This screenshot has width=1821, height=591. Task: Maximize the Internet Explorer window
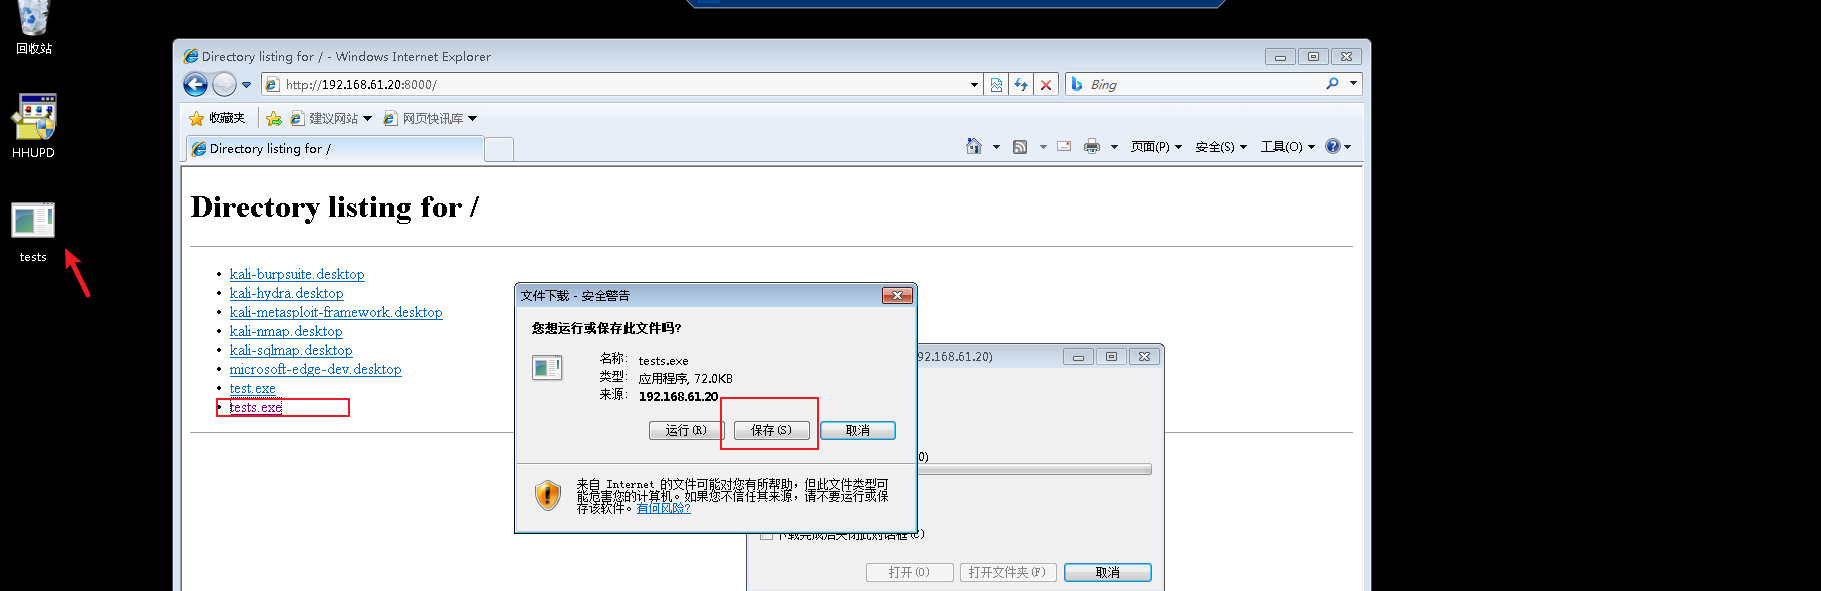(1313, 56)
